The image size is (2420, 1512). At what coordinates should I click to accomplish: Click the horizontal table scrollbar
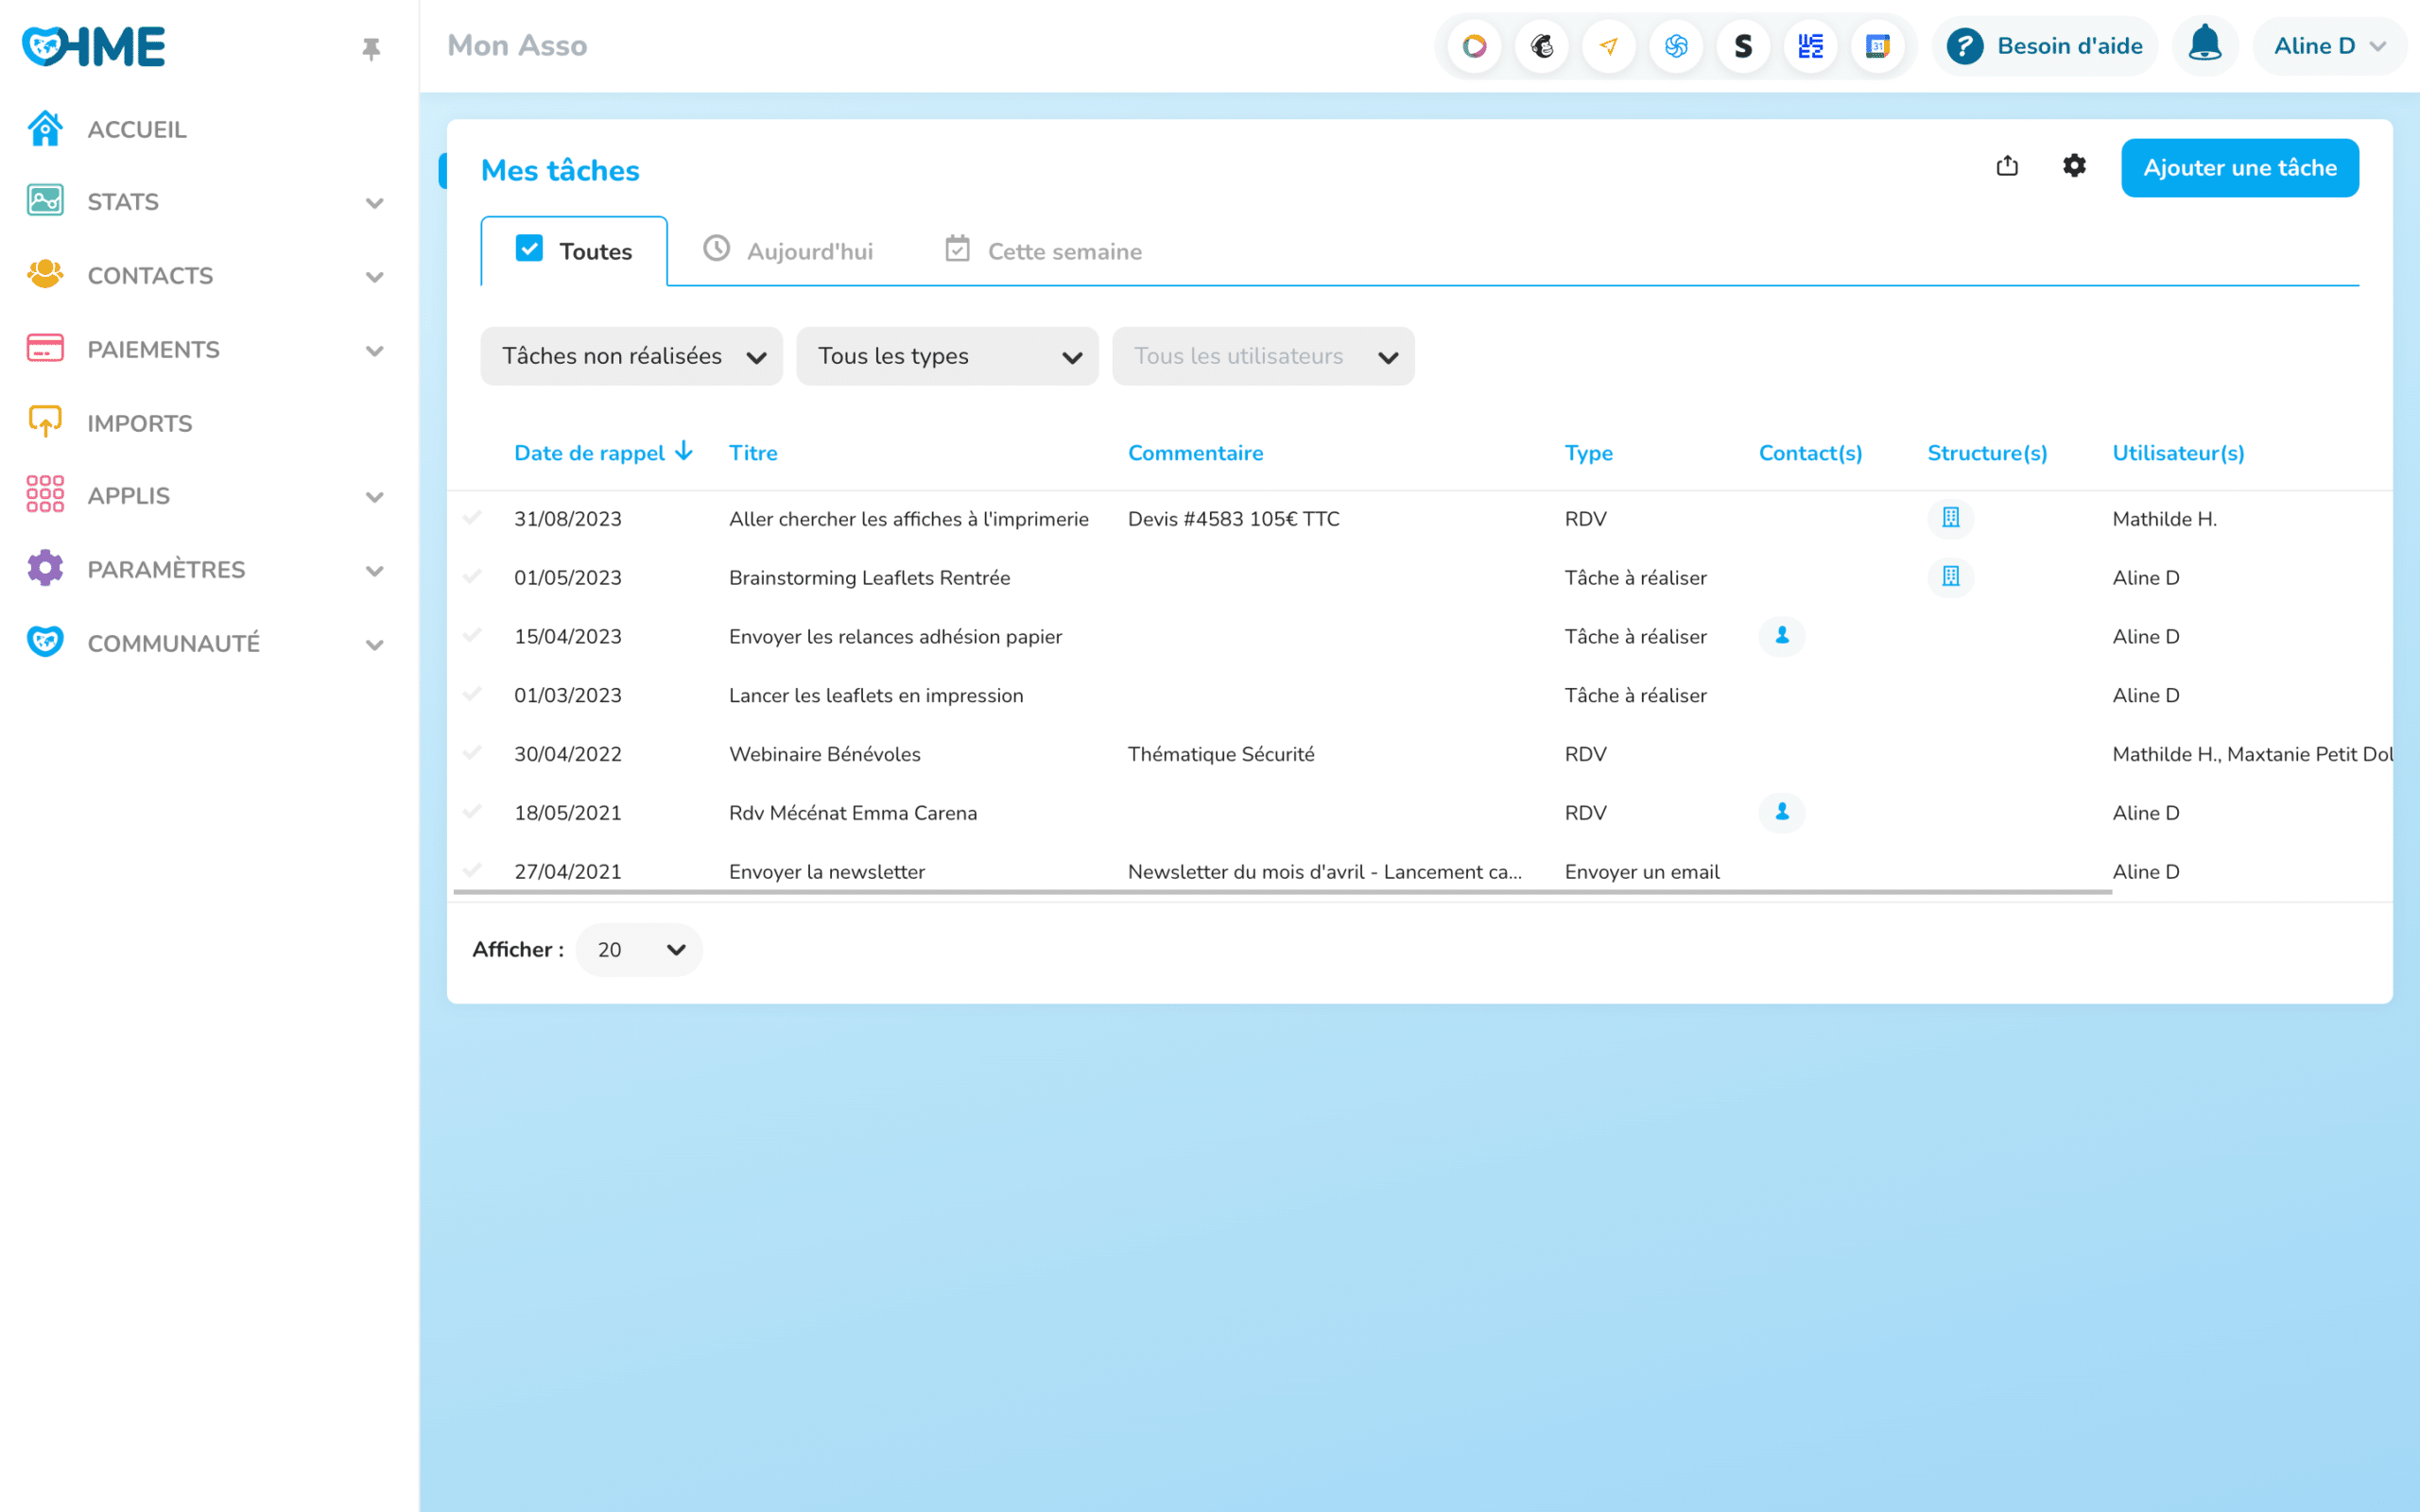click(1282, 891)
